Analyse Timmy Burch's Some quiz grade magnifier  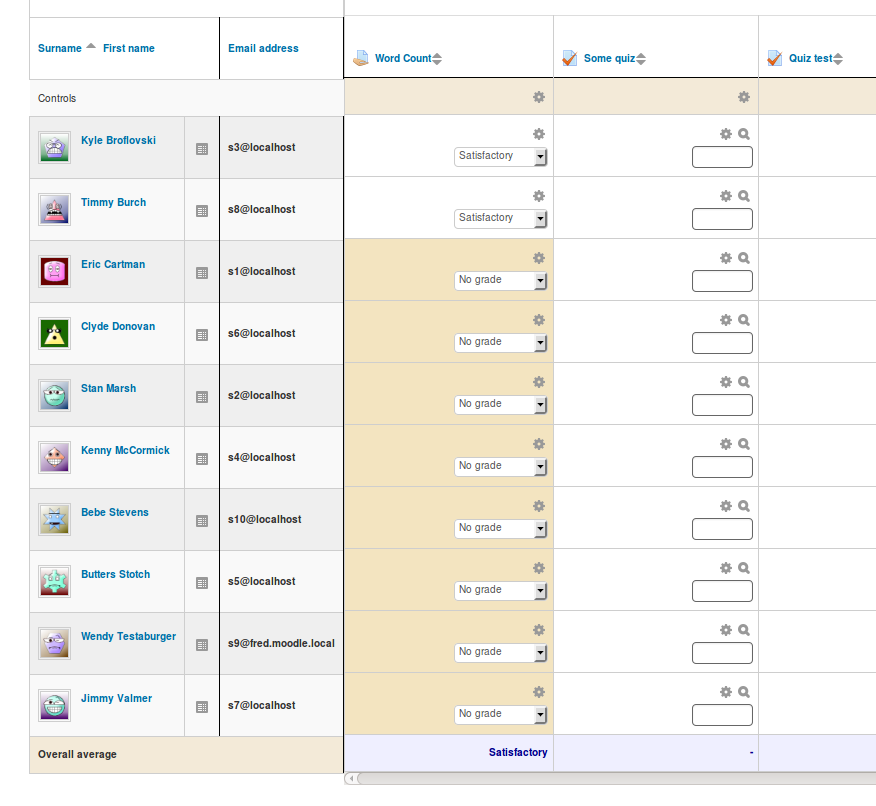[744, 196]
